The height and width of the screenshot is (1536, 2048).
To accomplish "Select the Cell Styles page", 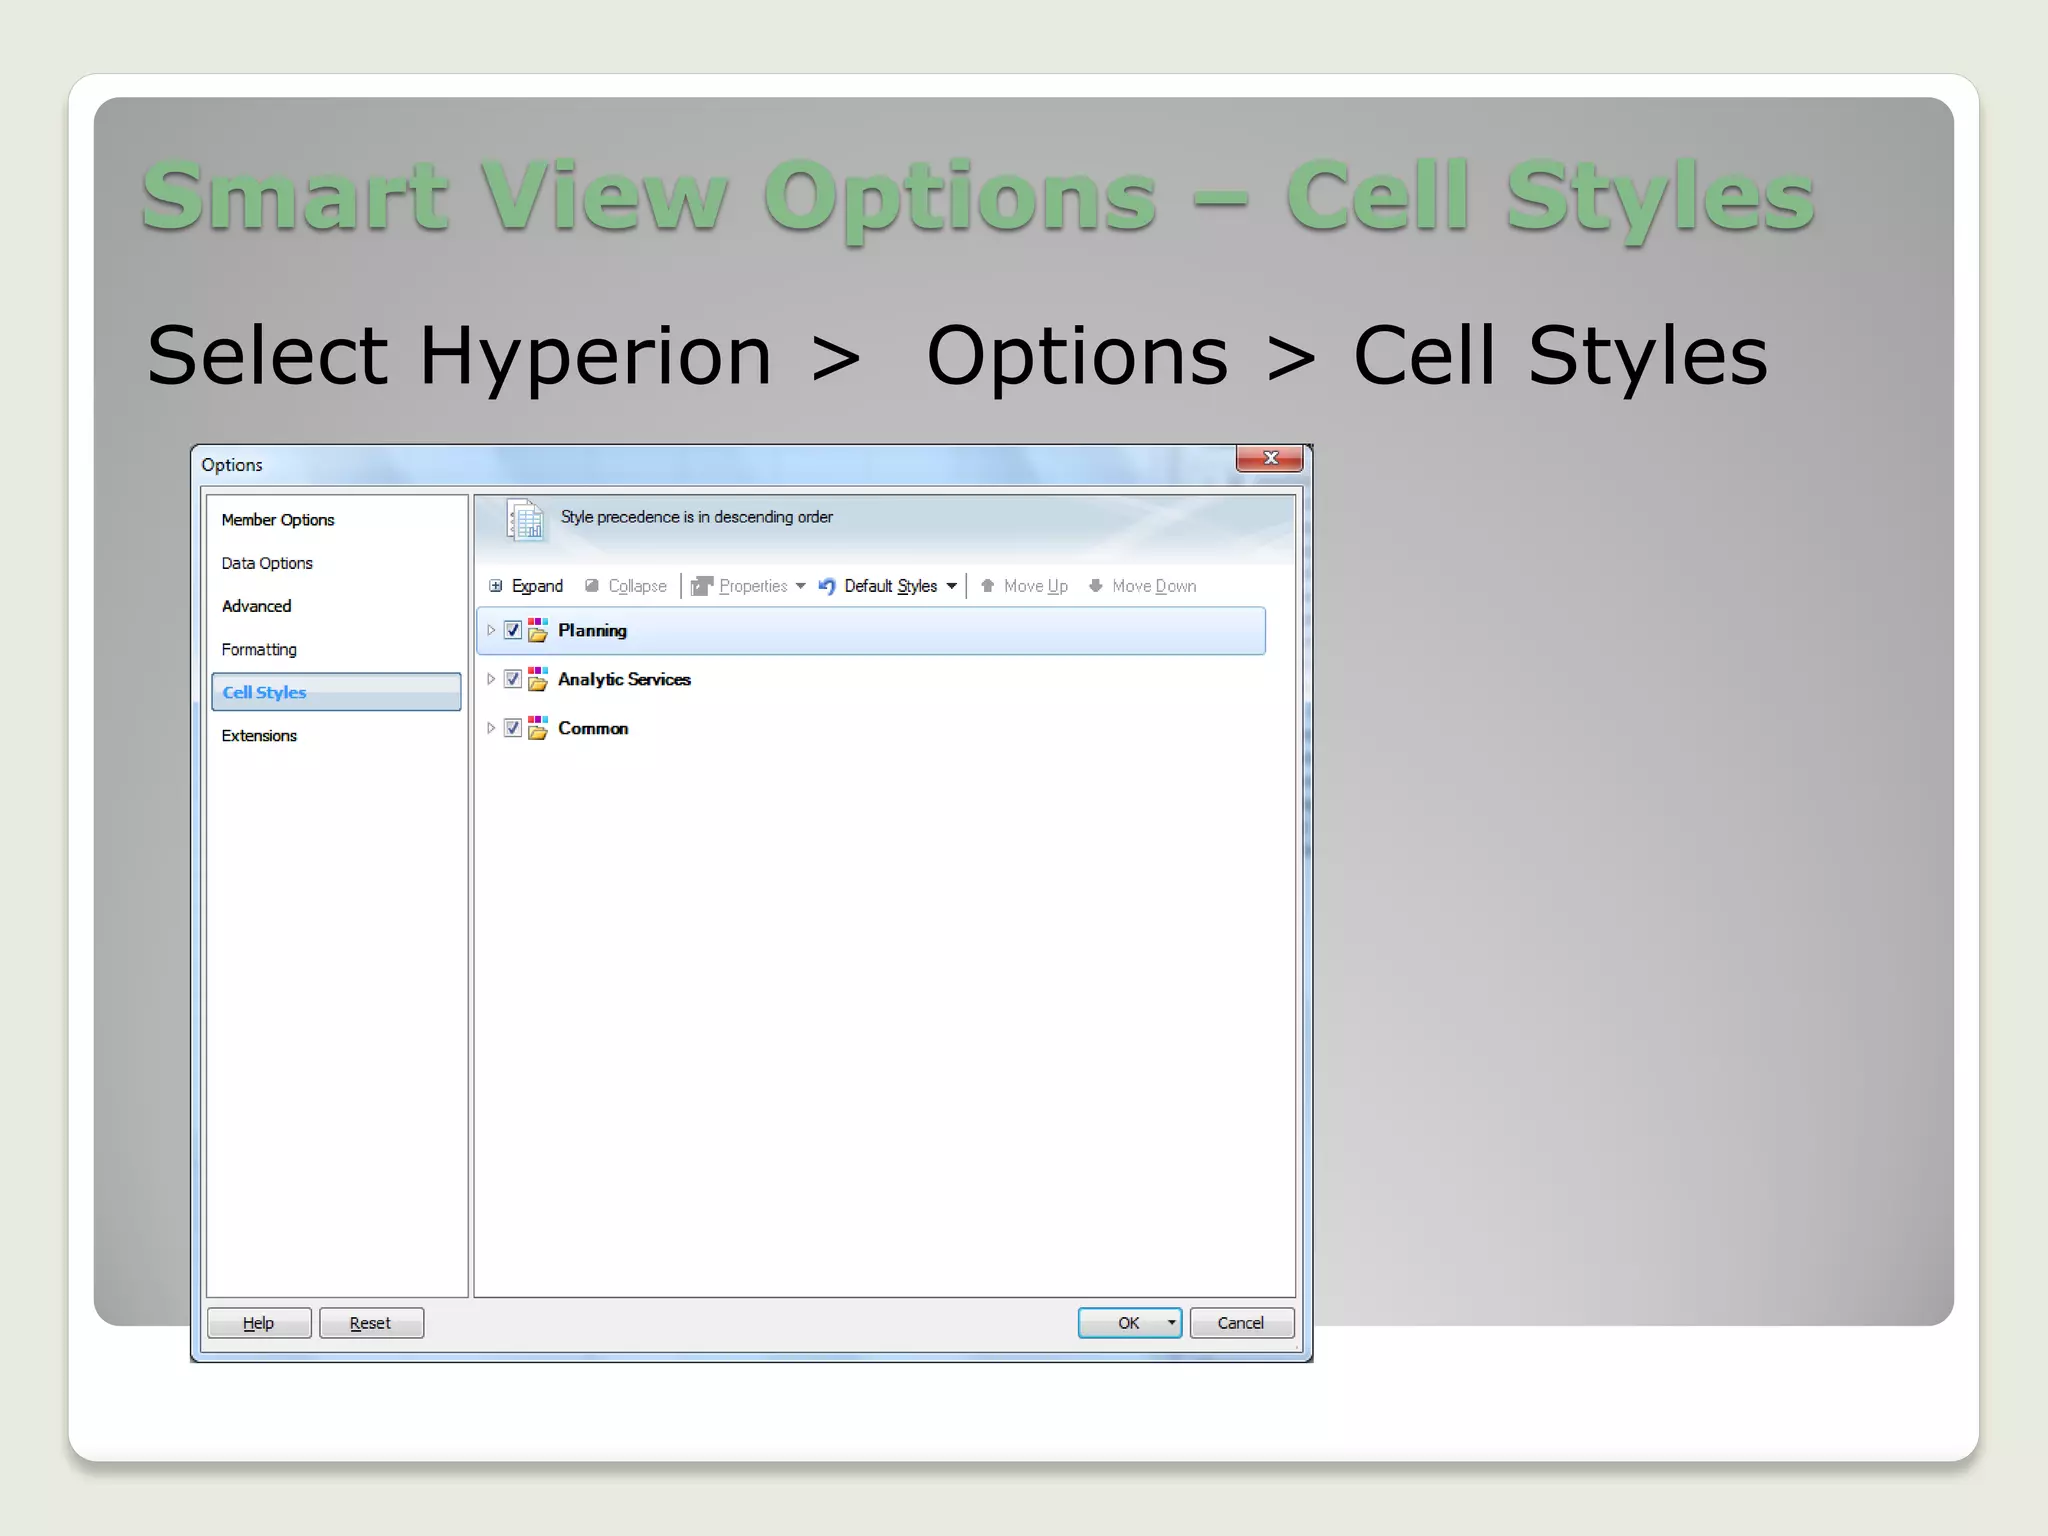I will (x=336, y=692).
